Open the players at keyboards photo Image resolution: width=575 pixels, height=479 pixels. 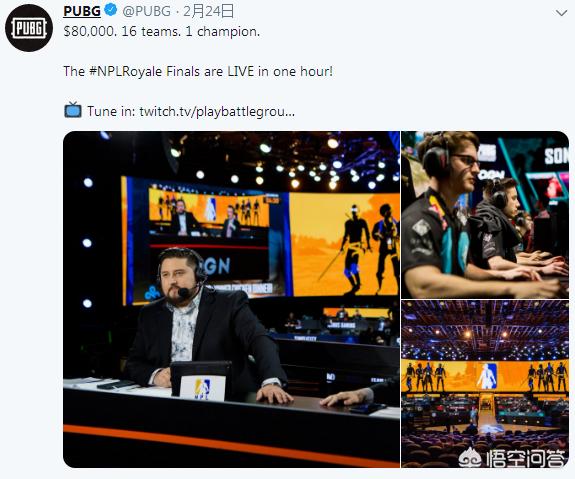485,215
